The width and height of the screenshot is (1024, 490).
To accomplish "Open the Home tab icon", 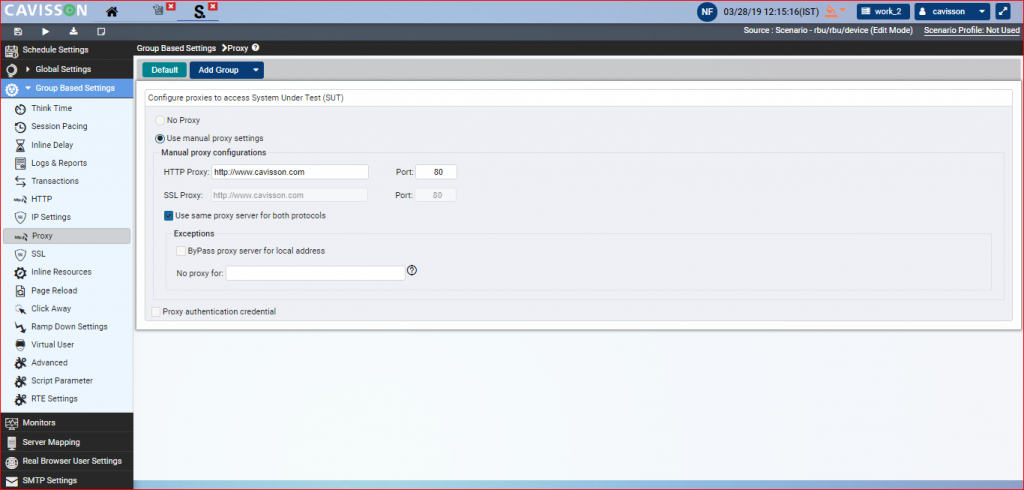I will [112, 11].
